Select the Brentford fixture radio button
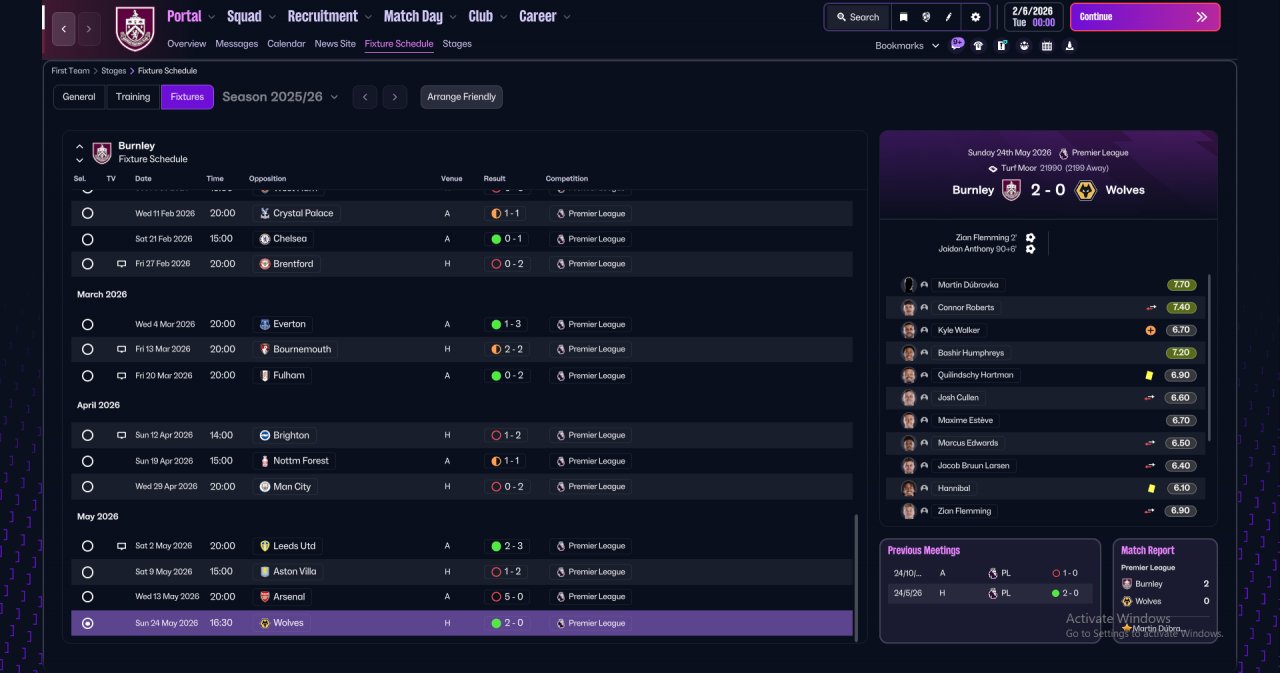 (87, 264)
